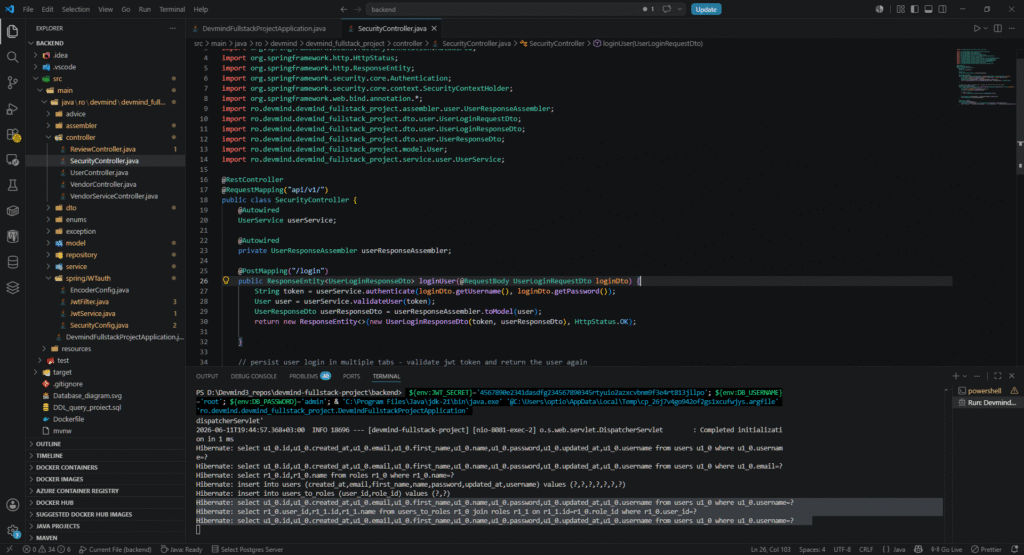
Task: Close the SecurityController.java tab
Action: pos(434,28)
